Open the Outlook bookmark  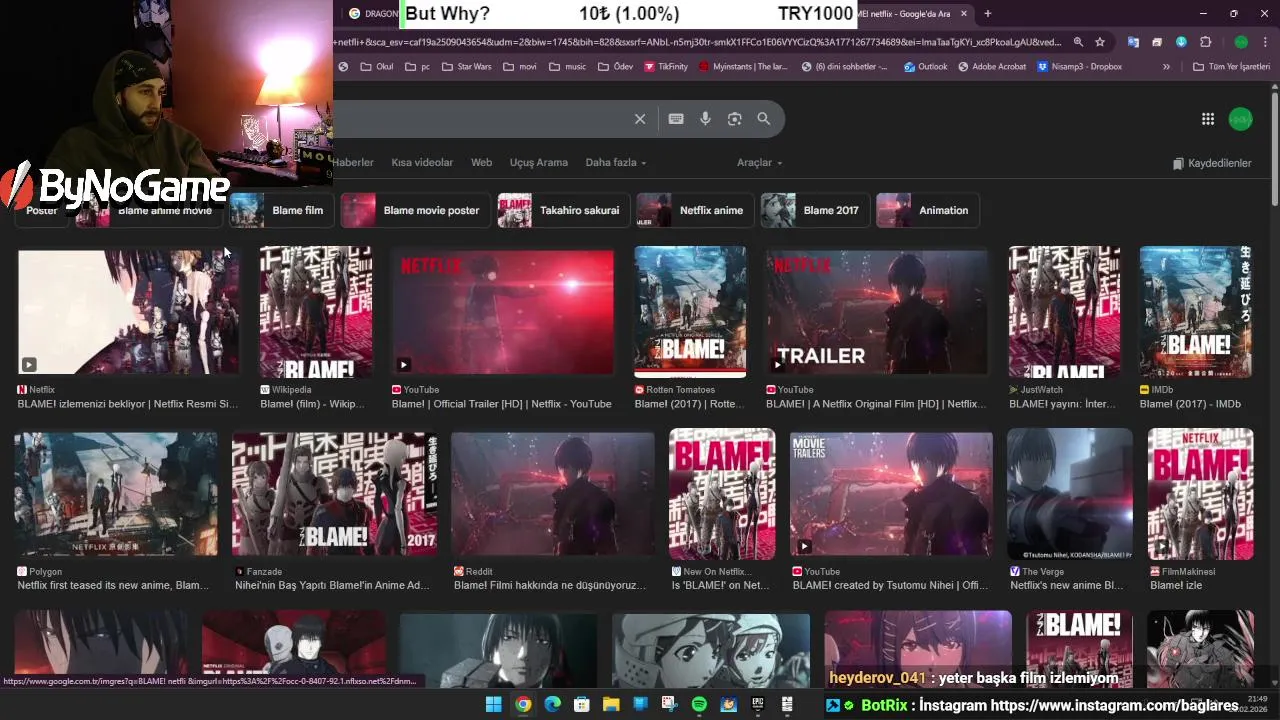pos(925,67)
